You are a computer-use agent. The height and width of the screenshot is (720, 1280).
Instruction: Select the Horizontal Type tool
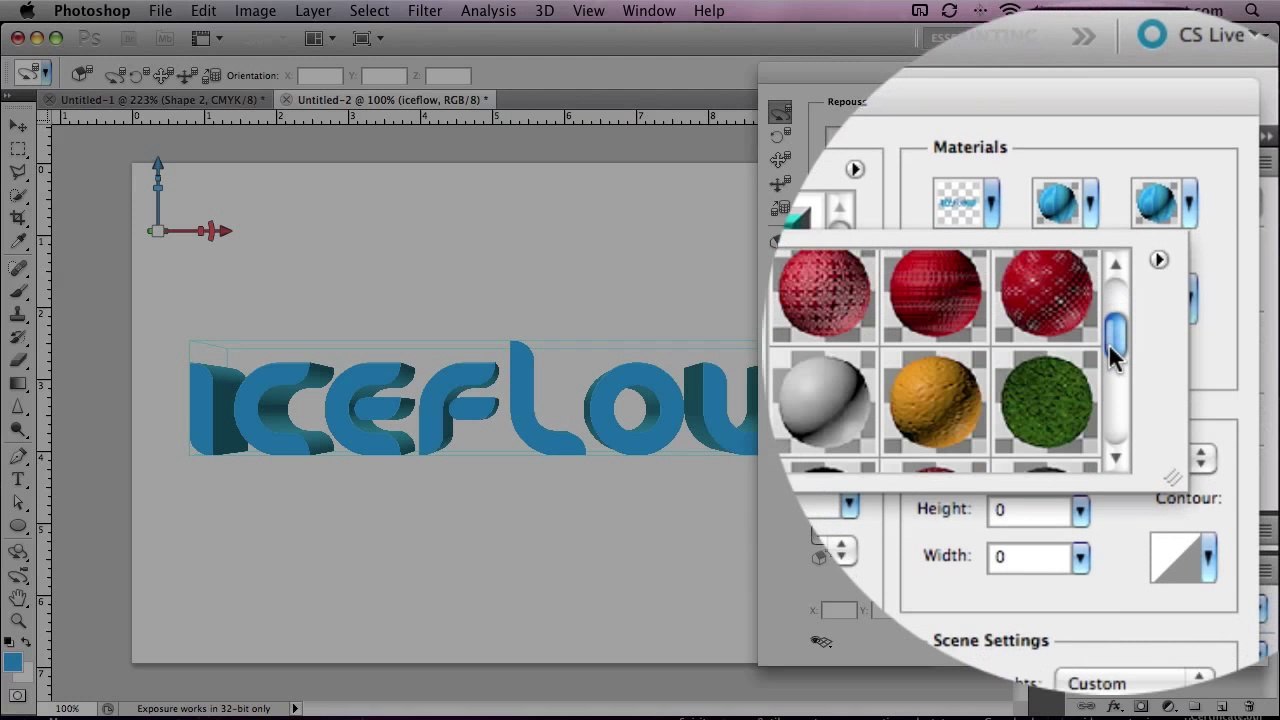pyautogui.click(x=18, y=479)
